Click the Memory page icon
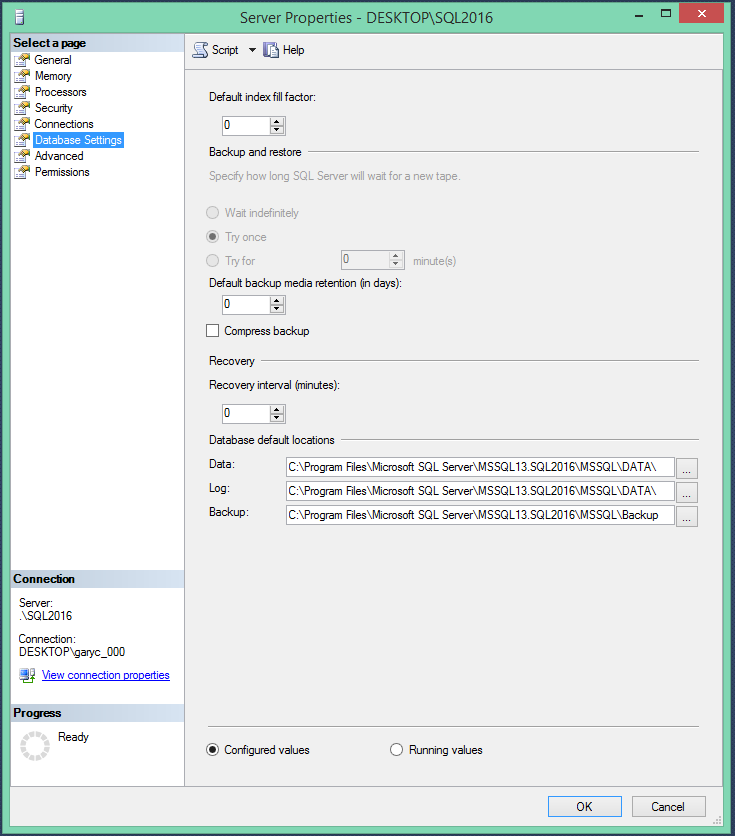 pyautogui.click(x=22, y=76)
